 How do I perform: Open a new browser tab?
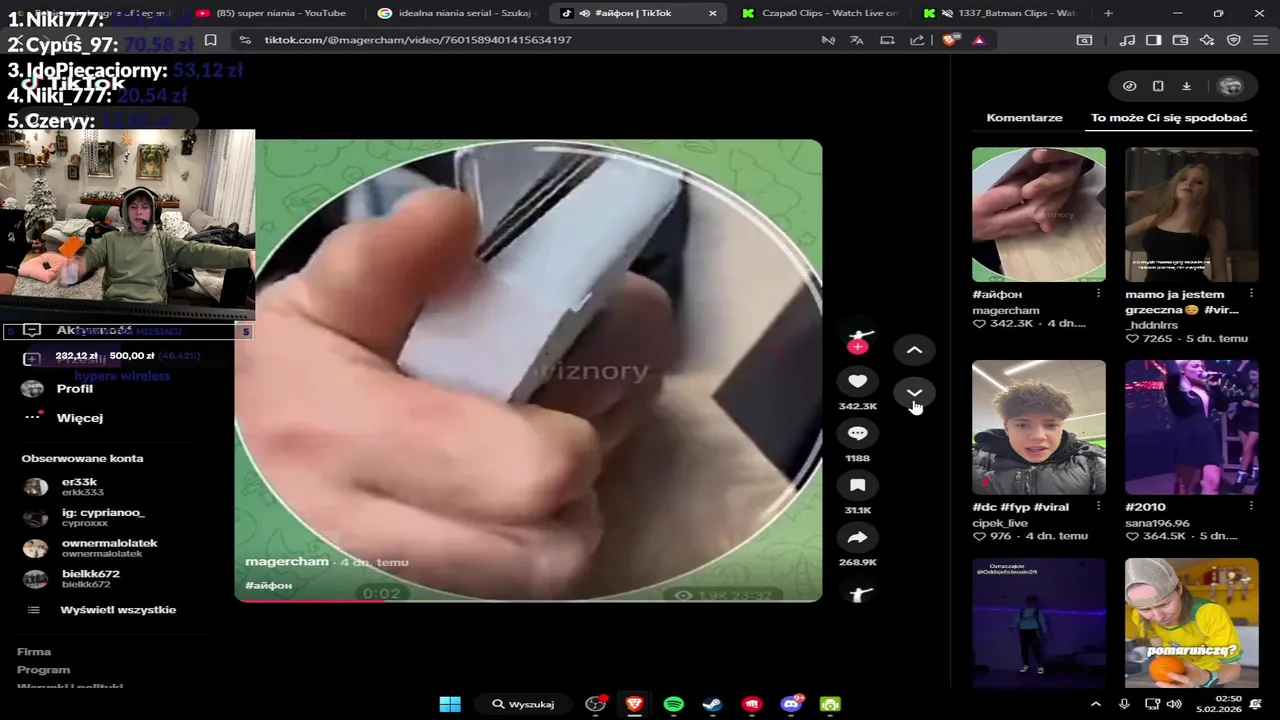pos(1108,13)
